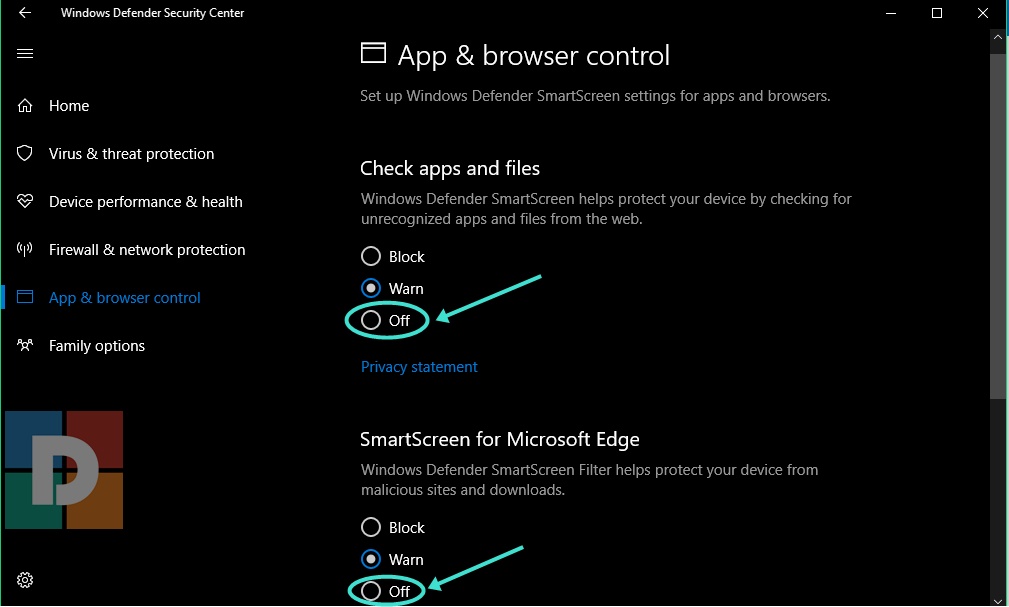Click the Device performance heart icon

(x=26, y=202)
